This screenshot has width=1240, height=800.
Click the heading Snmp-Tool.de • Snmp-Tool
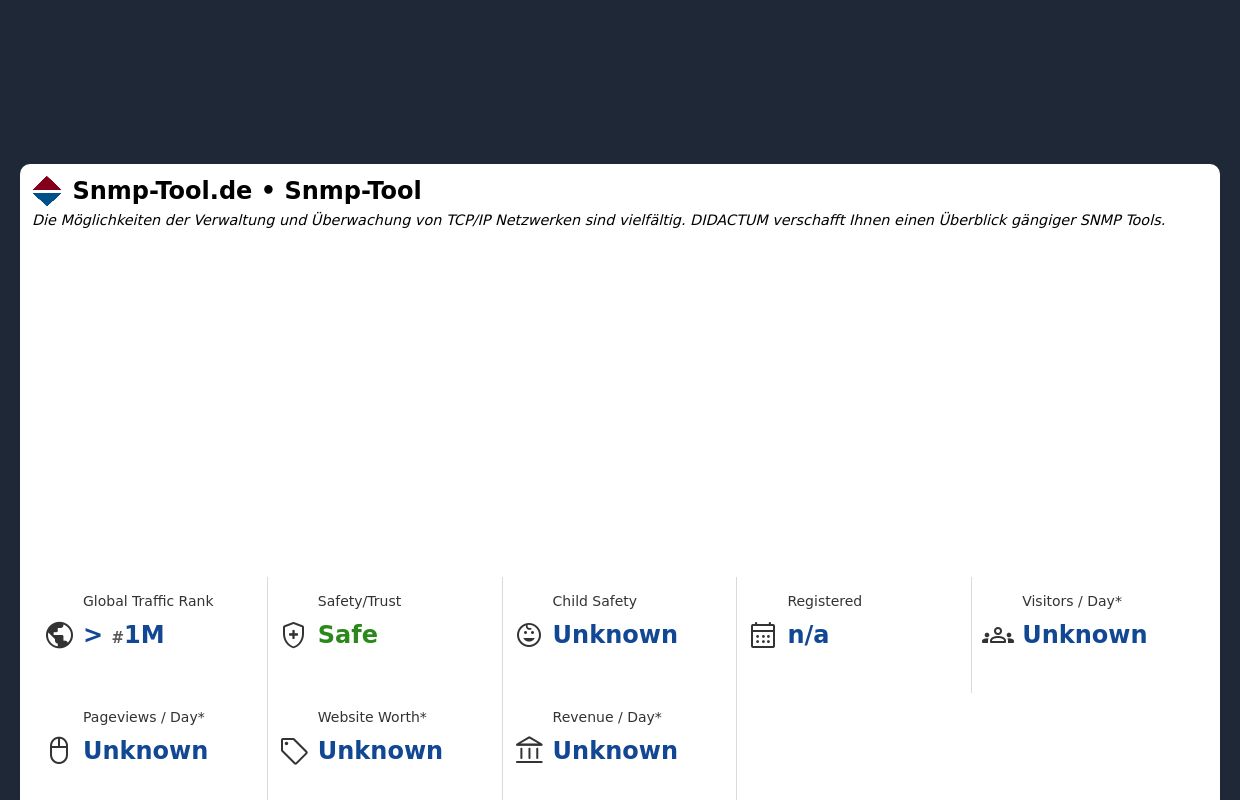click(247, 191)
